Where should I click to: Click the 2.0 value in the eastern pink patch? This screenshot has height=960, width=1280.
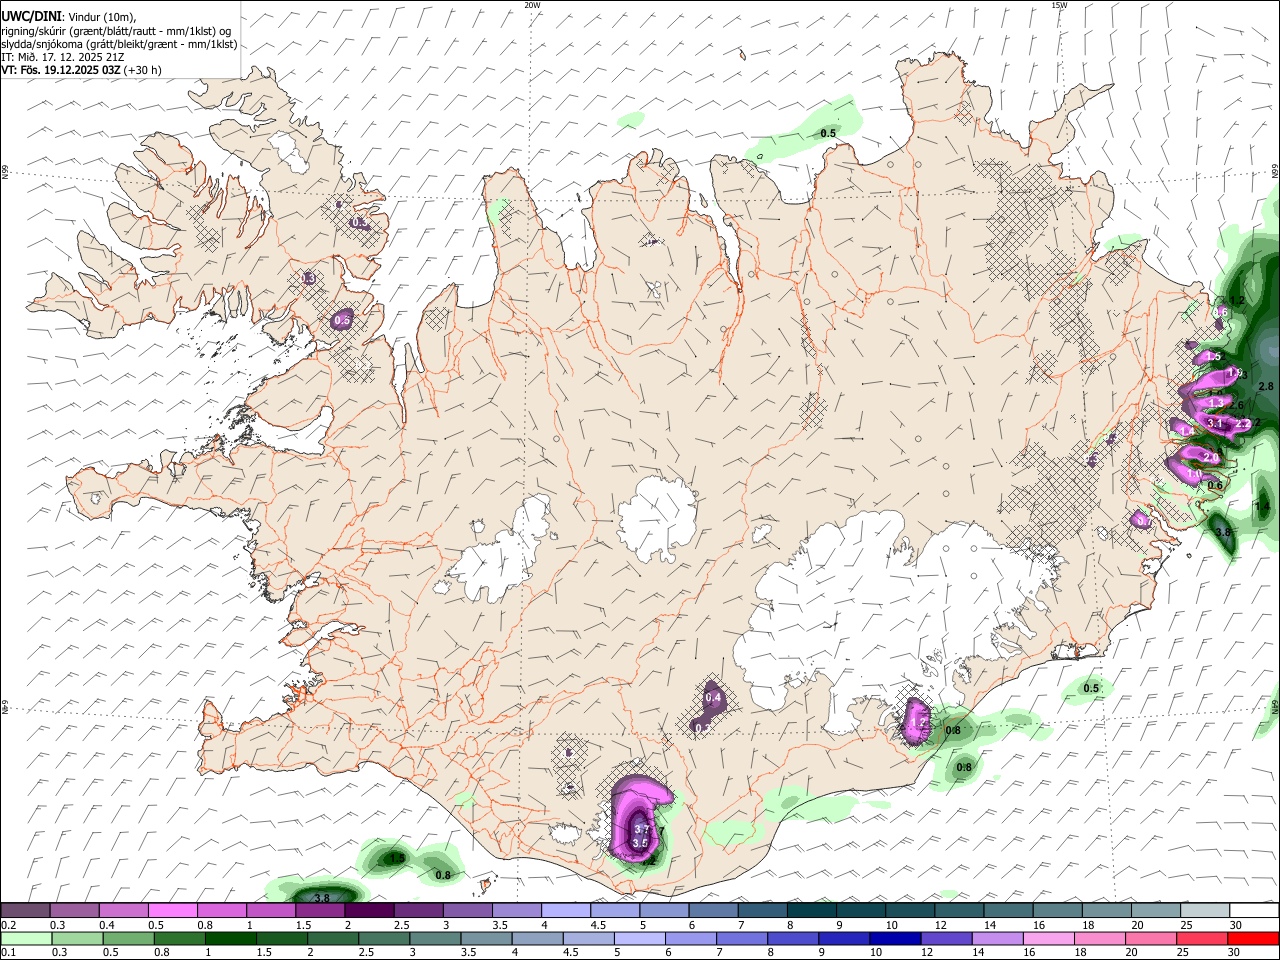(x=1210, y=457)
